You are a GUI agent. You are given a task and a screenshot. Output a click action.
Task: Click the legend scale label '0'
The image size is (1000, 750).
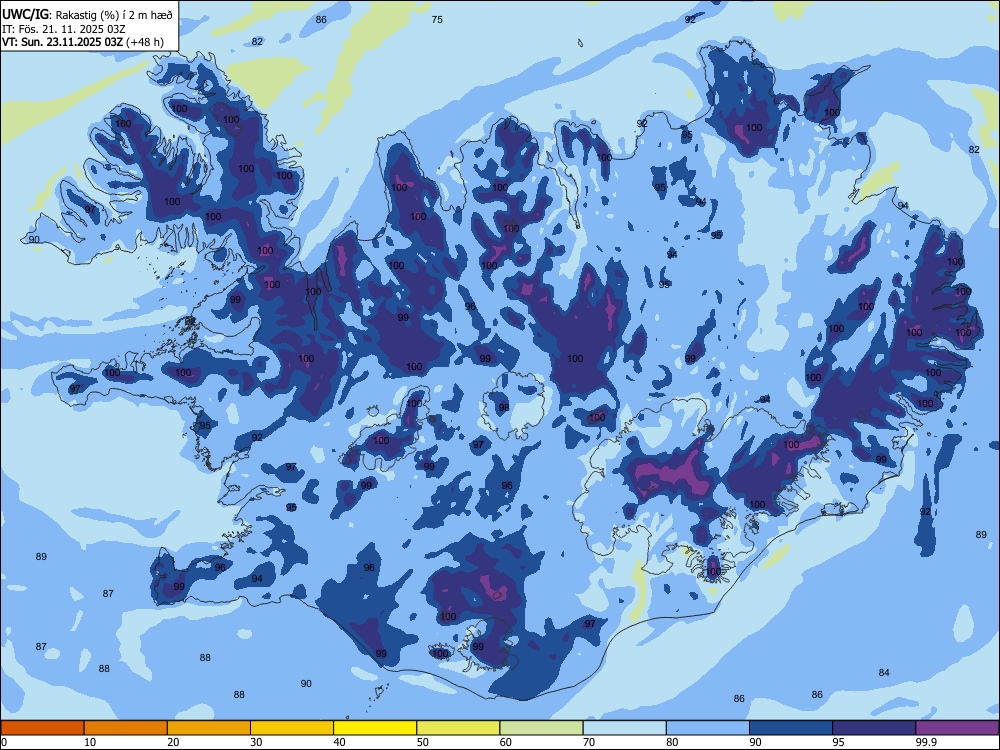4,742
